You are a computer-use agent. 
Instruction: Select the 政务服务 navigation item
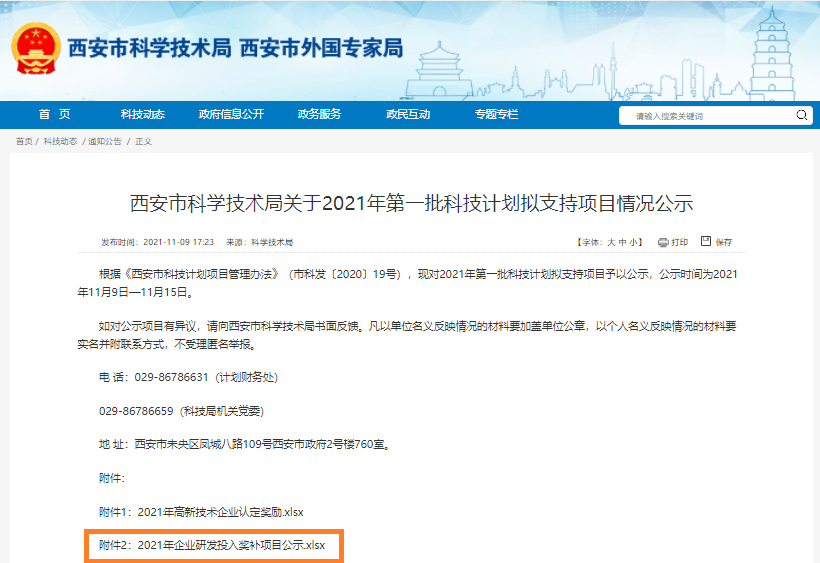[x=319, y=115]
